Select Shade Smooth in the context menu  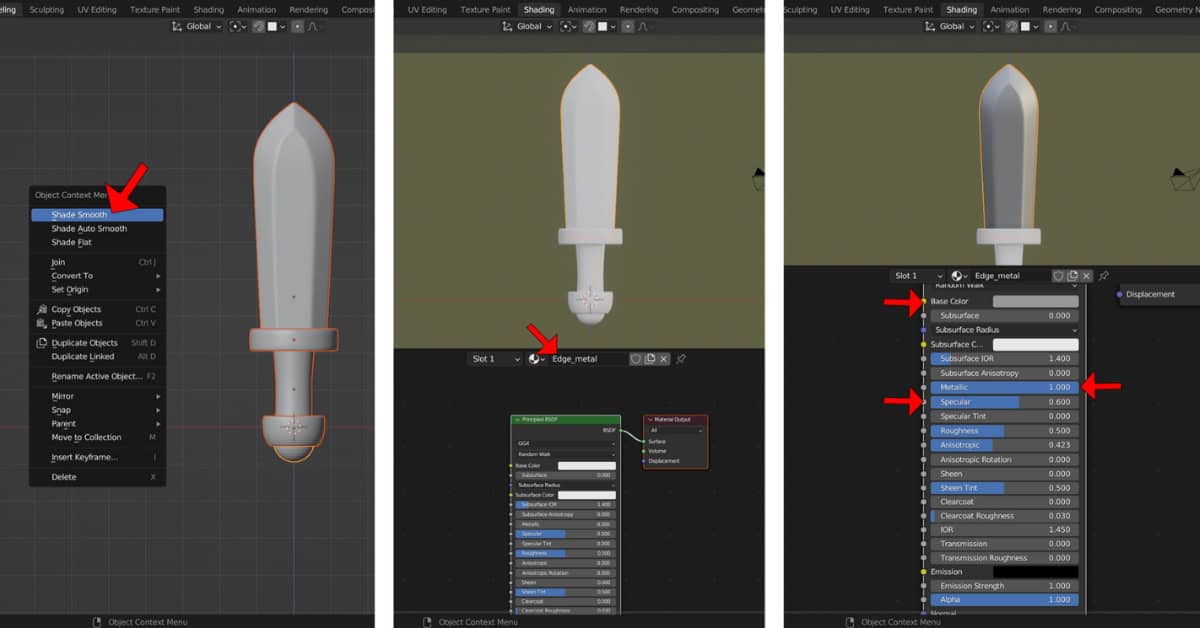tap(96, 214)
